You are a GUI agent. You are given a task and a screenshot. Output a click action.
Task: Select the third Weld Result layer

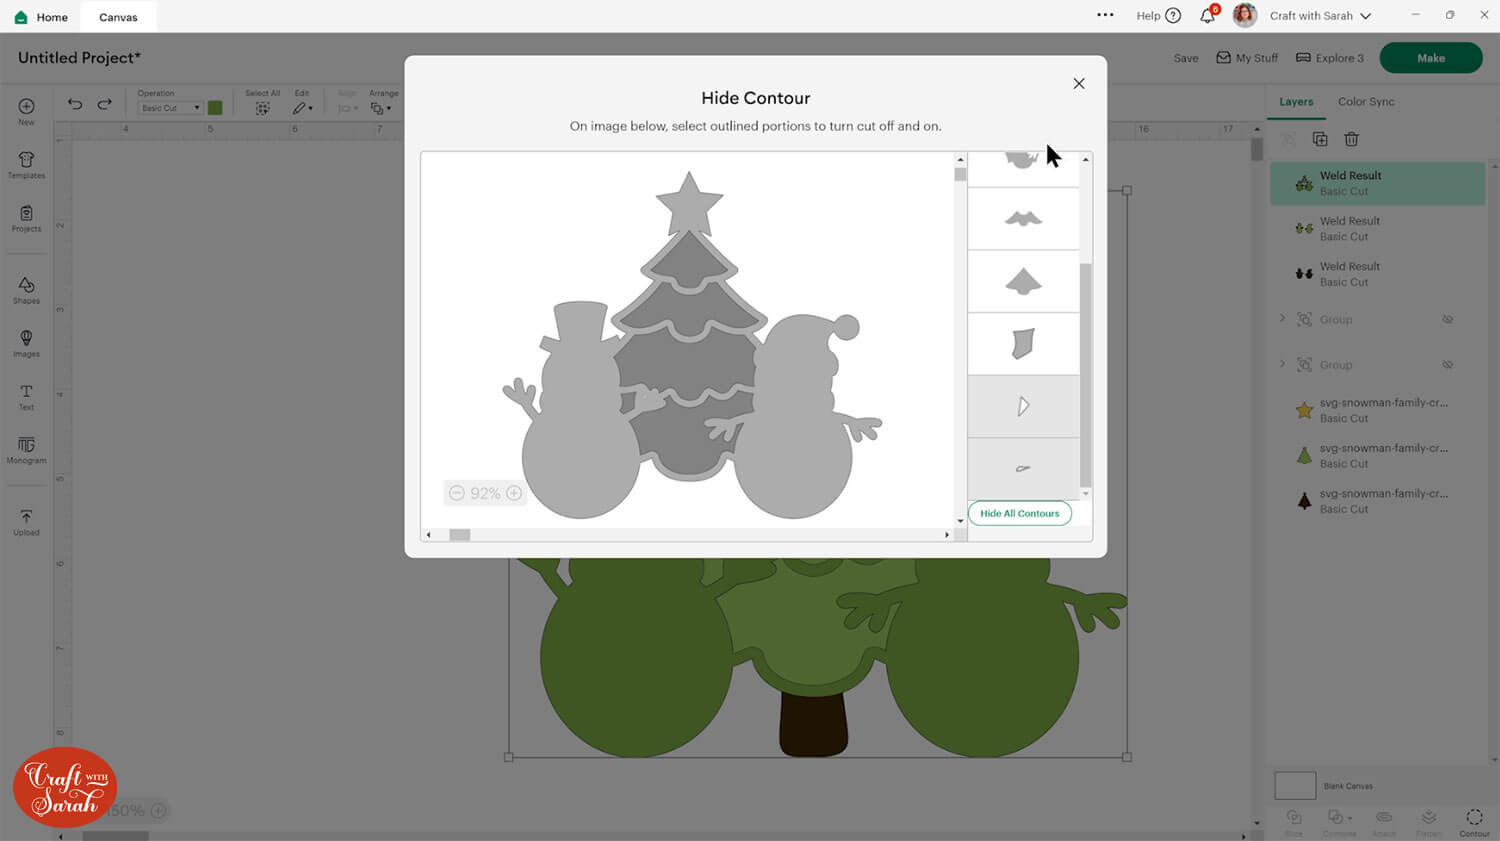pos(1377,274)
